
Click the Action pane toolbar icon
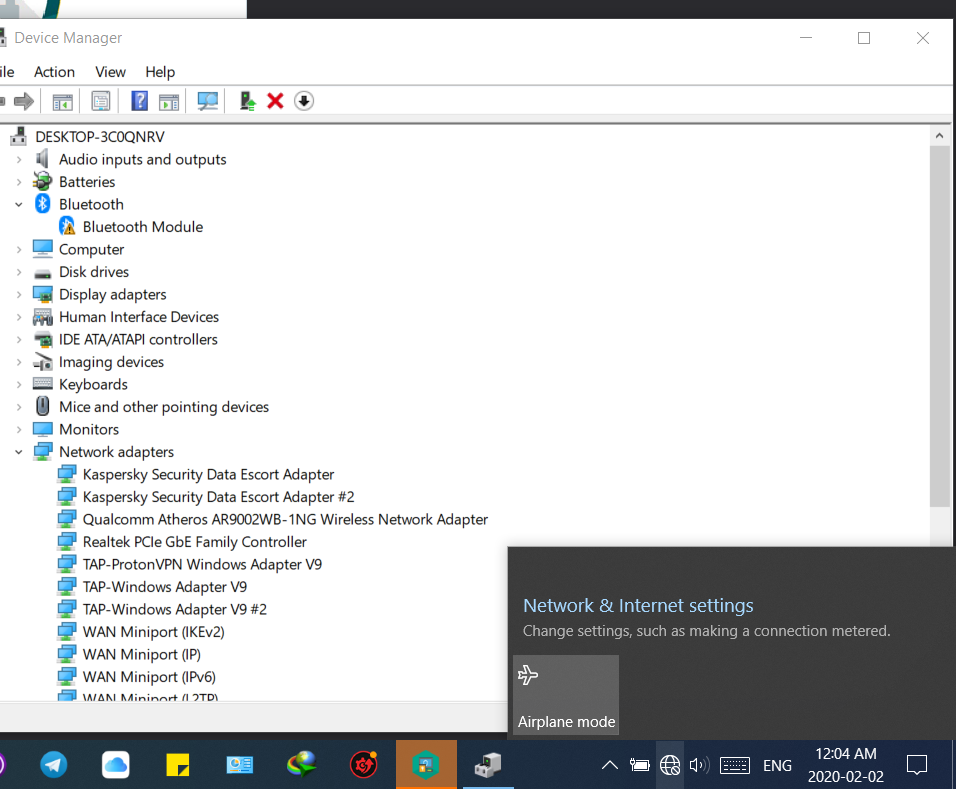coord(169,101)
